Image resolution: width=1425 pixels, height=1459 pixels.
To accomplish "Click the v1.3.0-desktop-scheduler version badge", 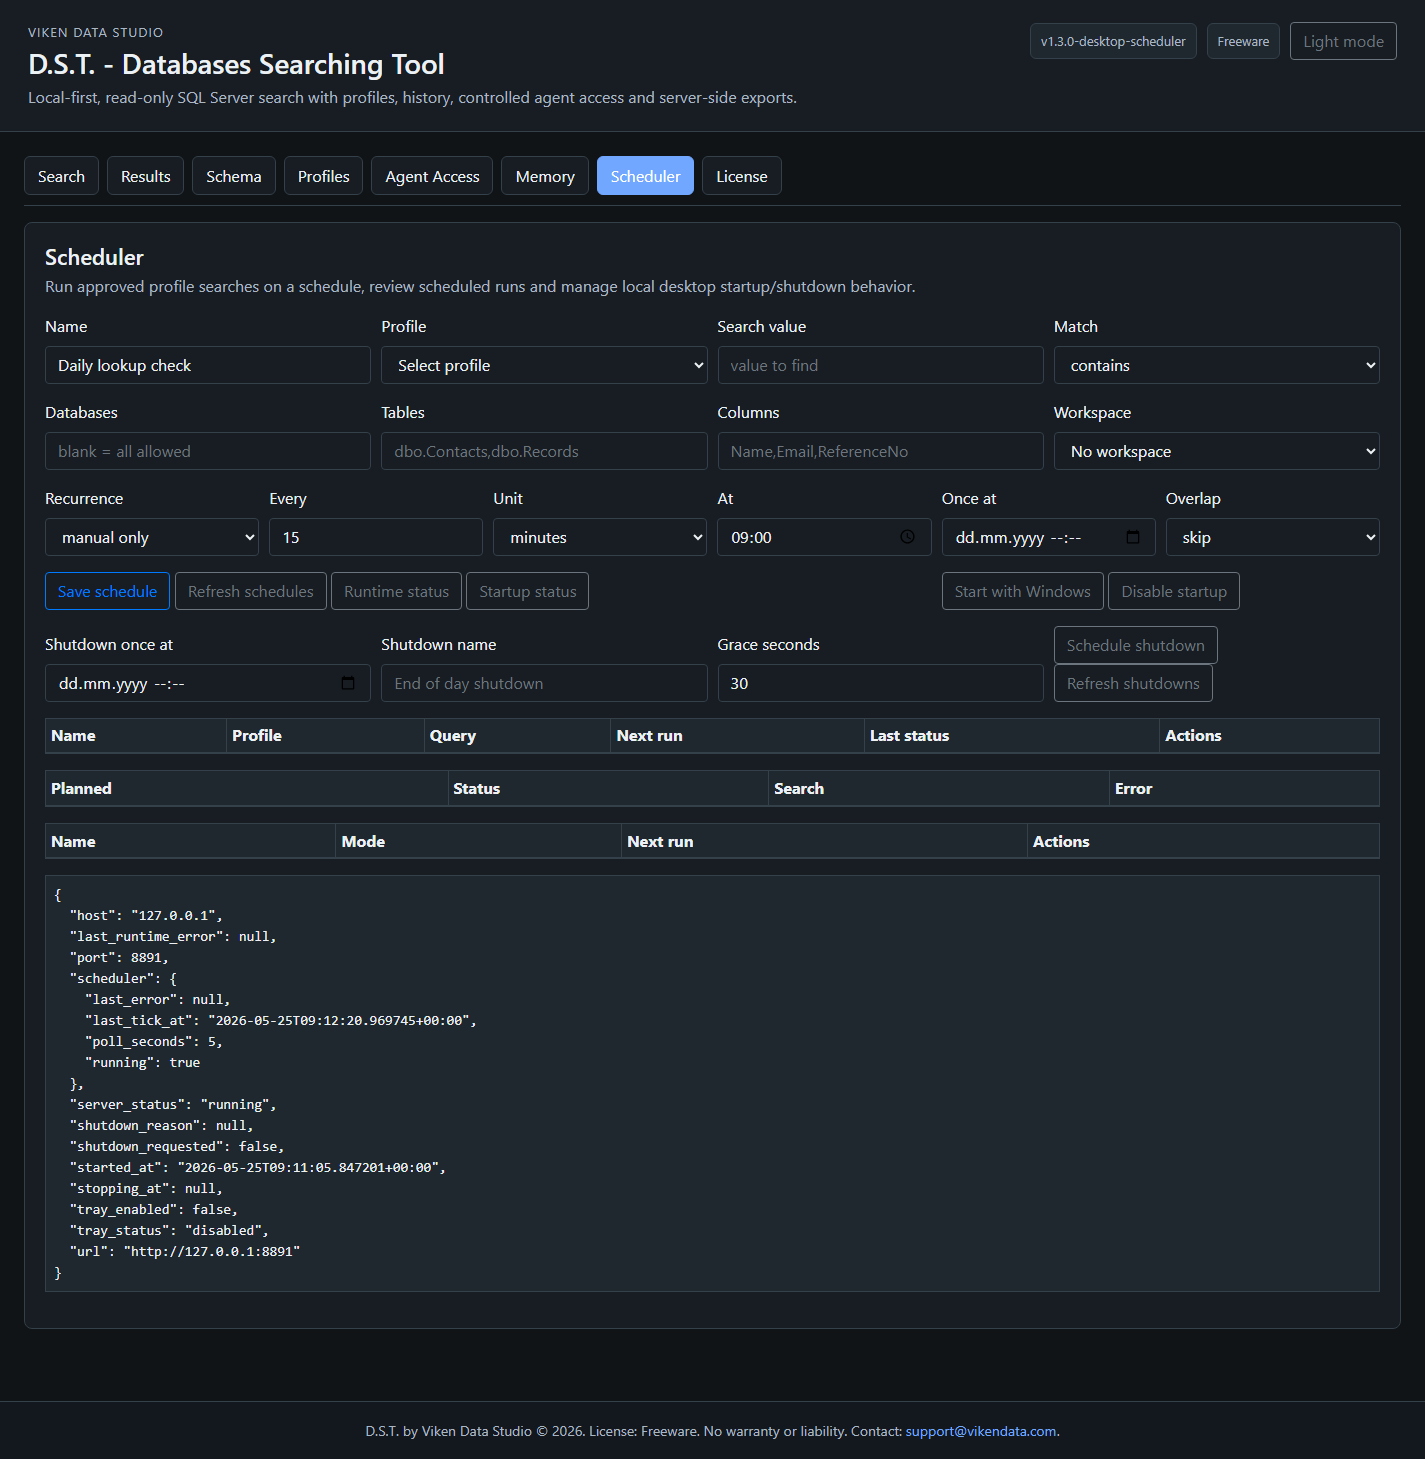I will (1113, 41).
